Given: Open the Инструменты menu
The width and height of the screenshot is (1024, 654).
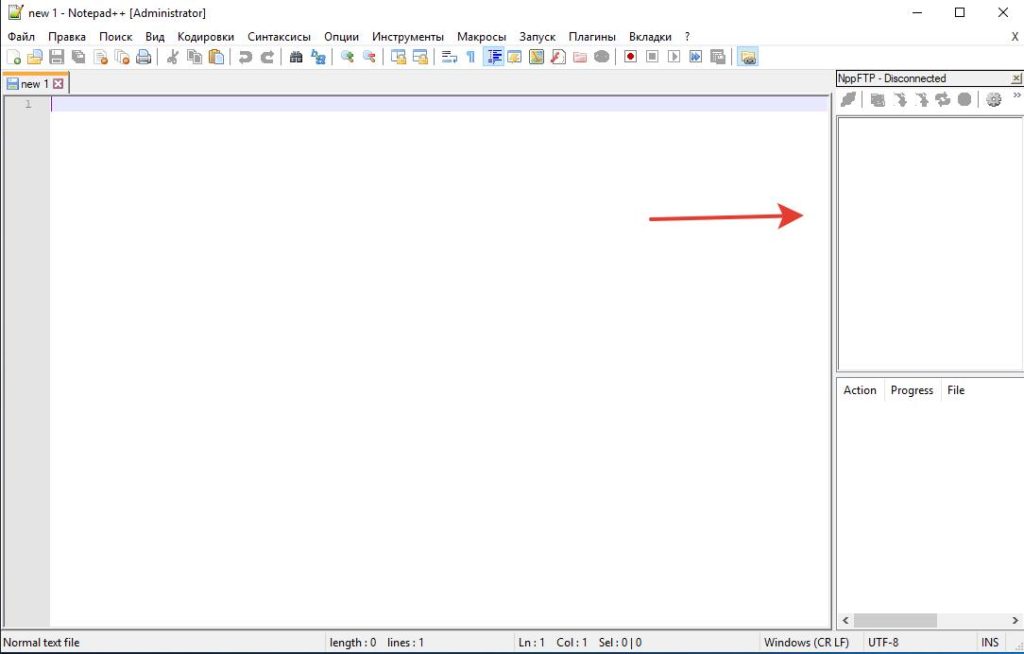Looking at the screenshot, I should coord(408,37).
